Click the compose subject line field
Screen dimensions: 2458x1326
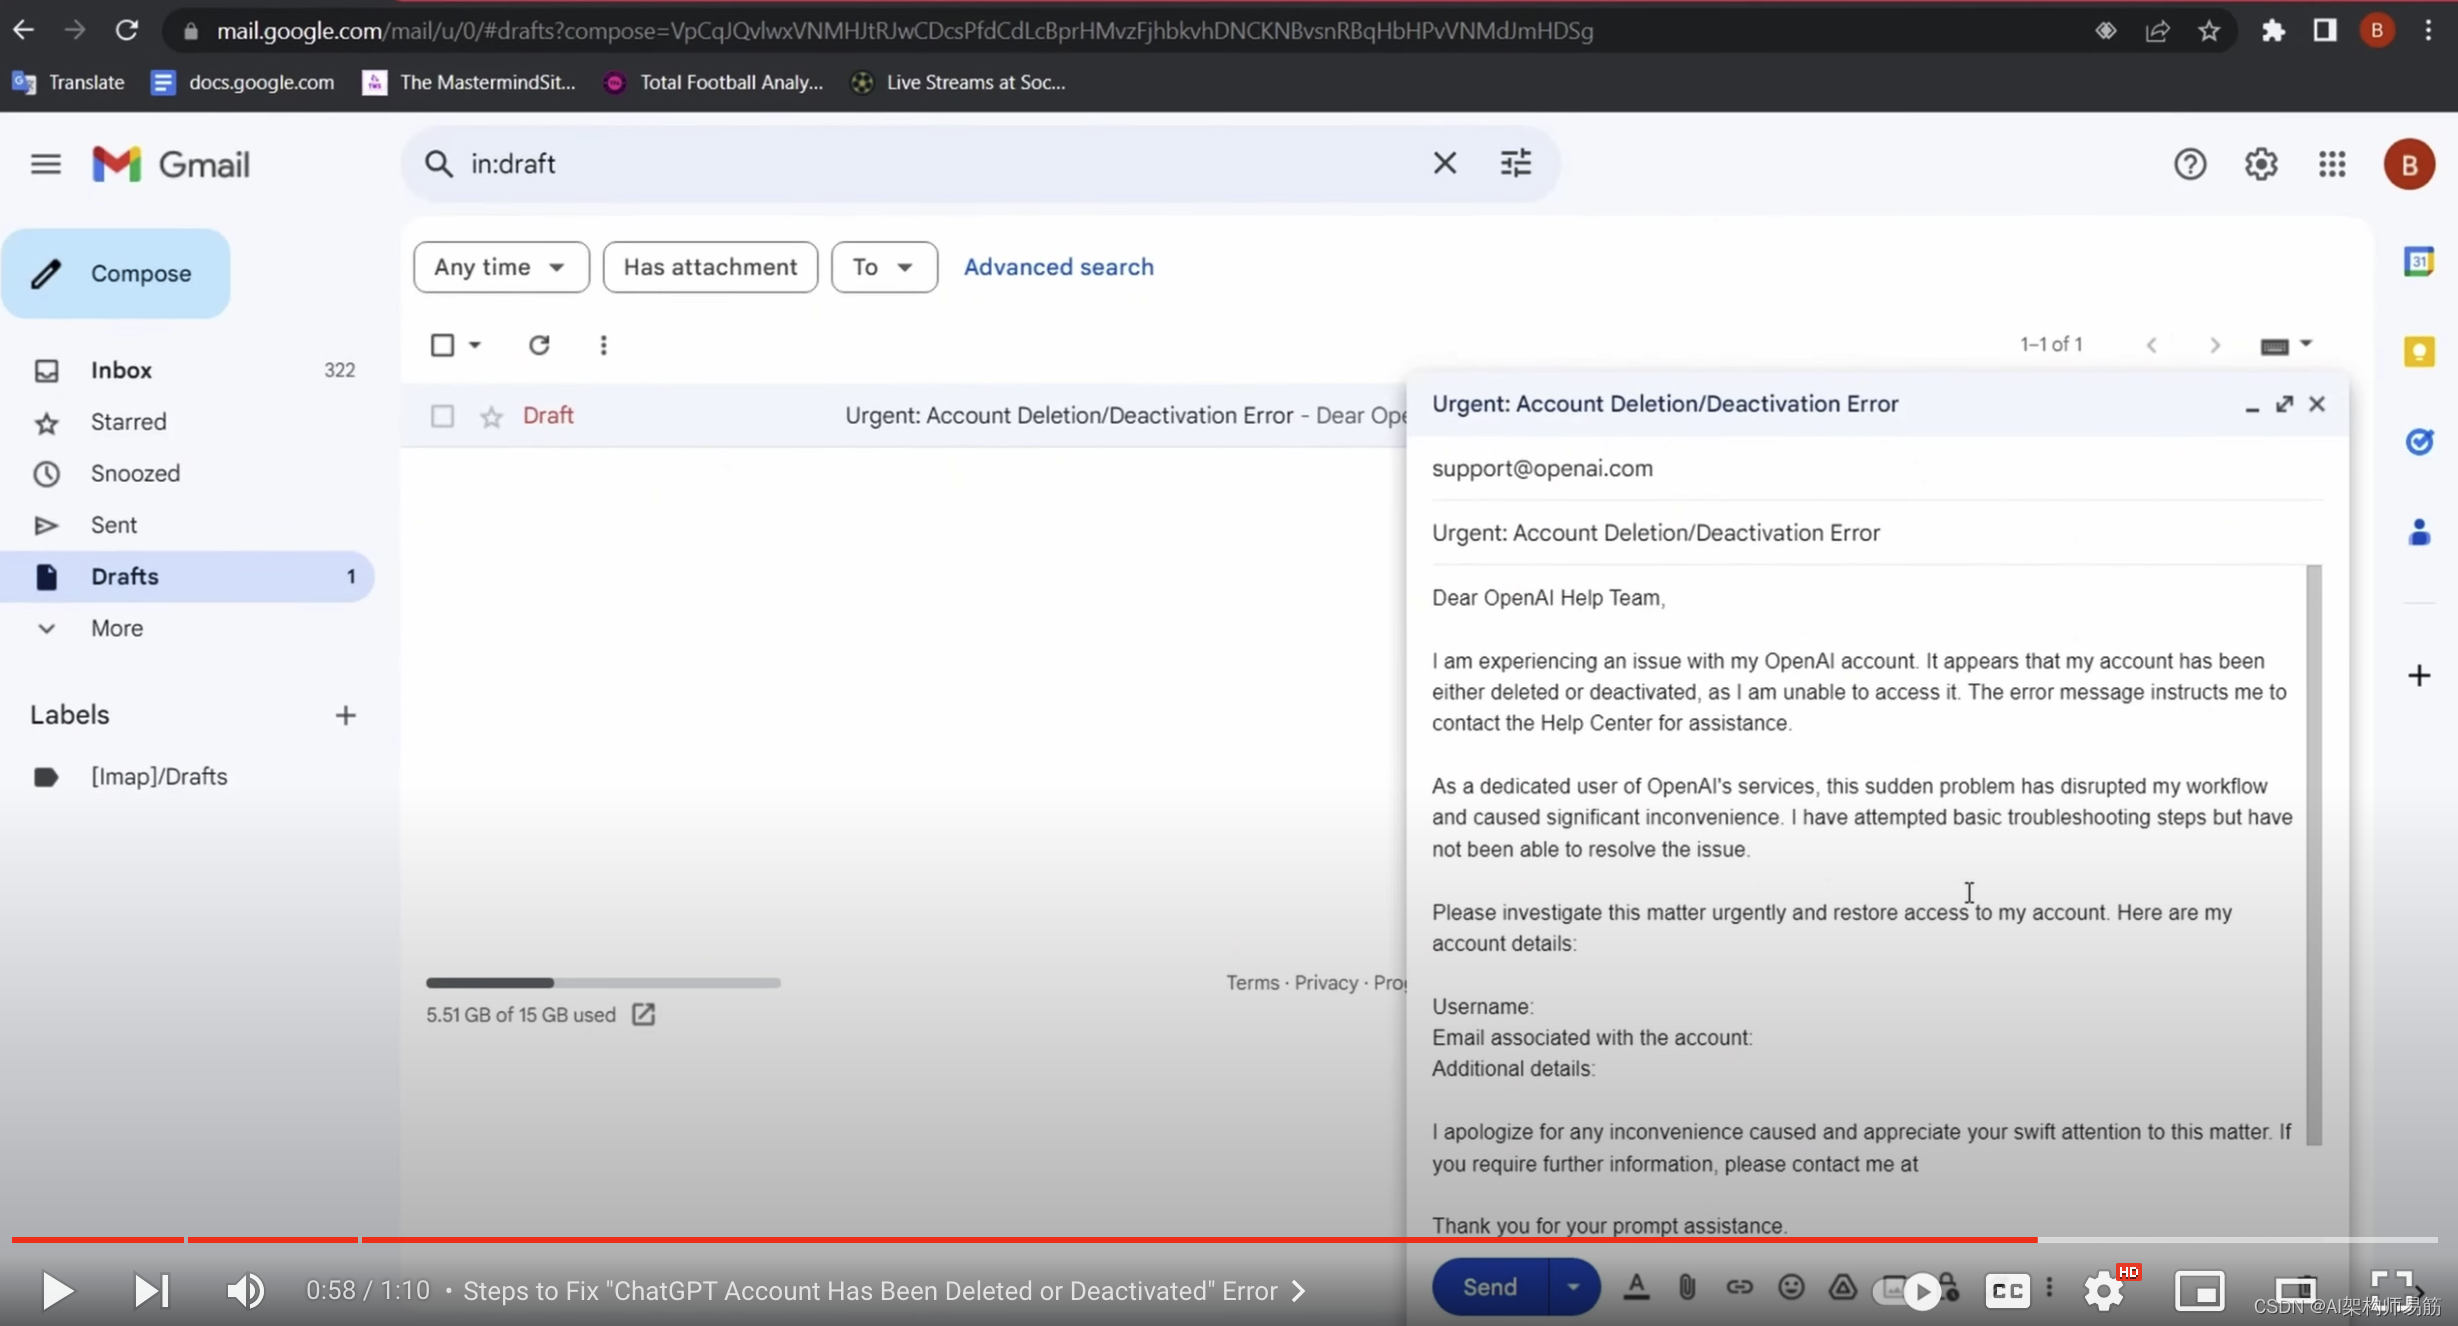(x=1877, y=533)
